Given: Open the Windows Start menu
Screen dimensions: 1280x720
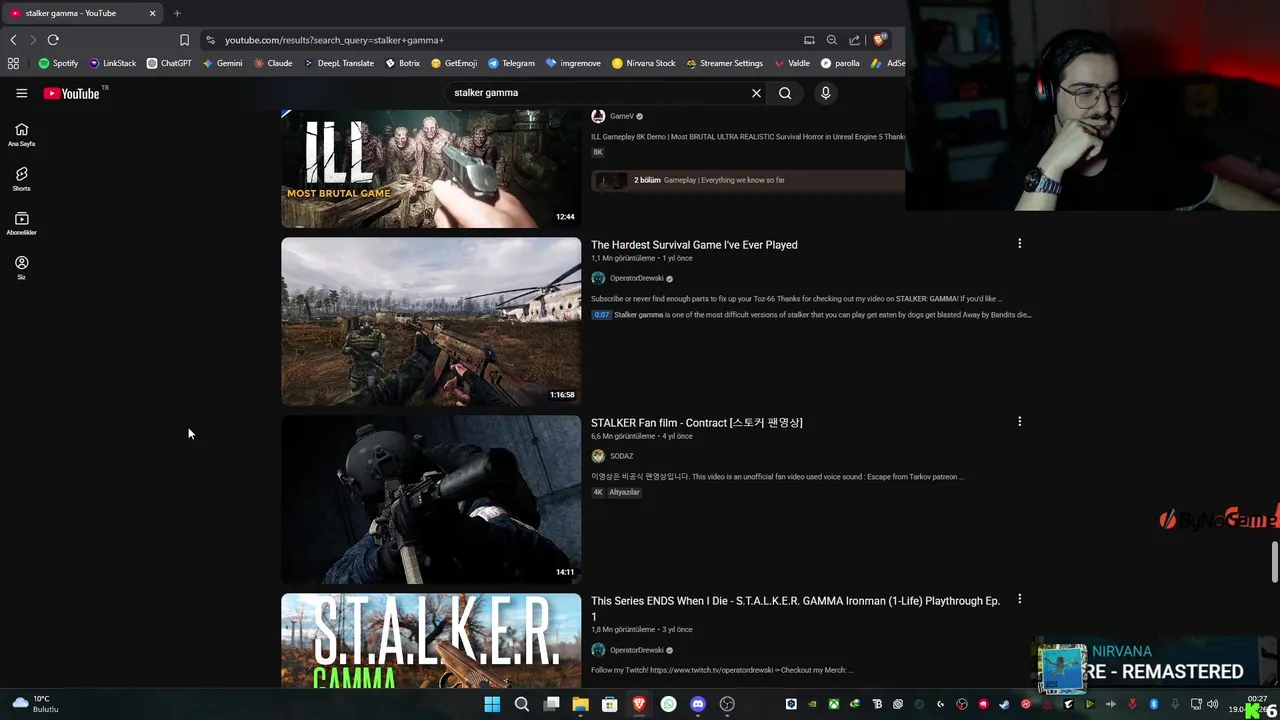Looking at the screenshot, I should (492, 704).
